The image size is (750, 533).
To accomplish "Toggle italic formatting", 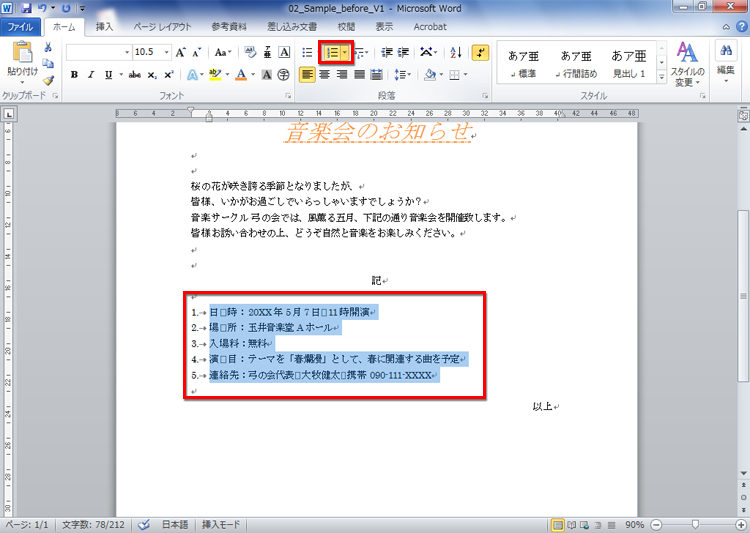I will pos(91,75).
